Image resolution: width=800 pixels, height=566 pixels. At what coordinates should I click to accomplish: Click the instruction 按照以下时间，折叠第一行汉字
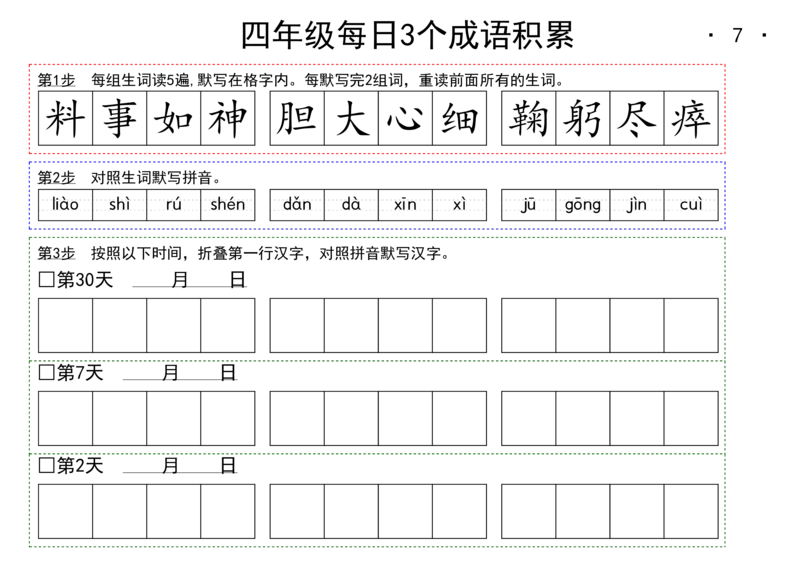[x=198, y=253]
